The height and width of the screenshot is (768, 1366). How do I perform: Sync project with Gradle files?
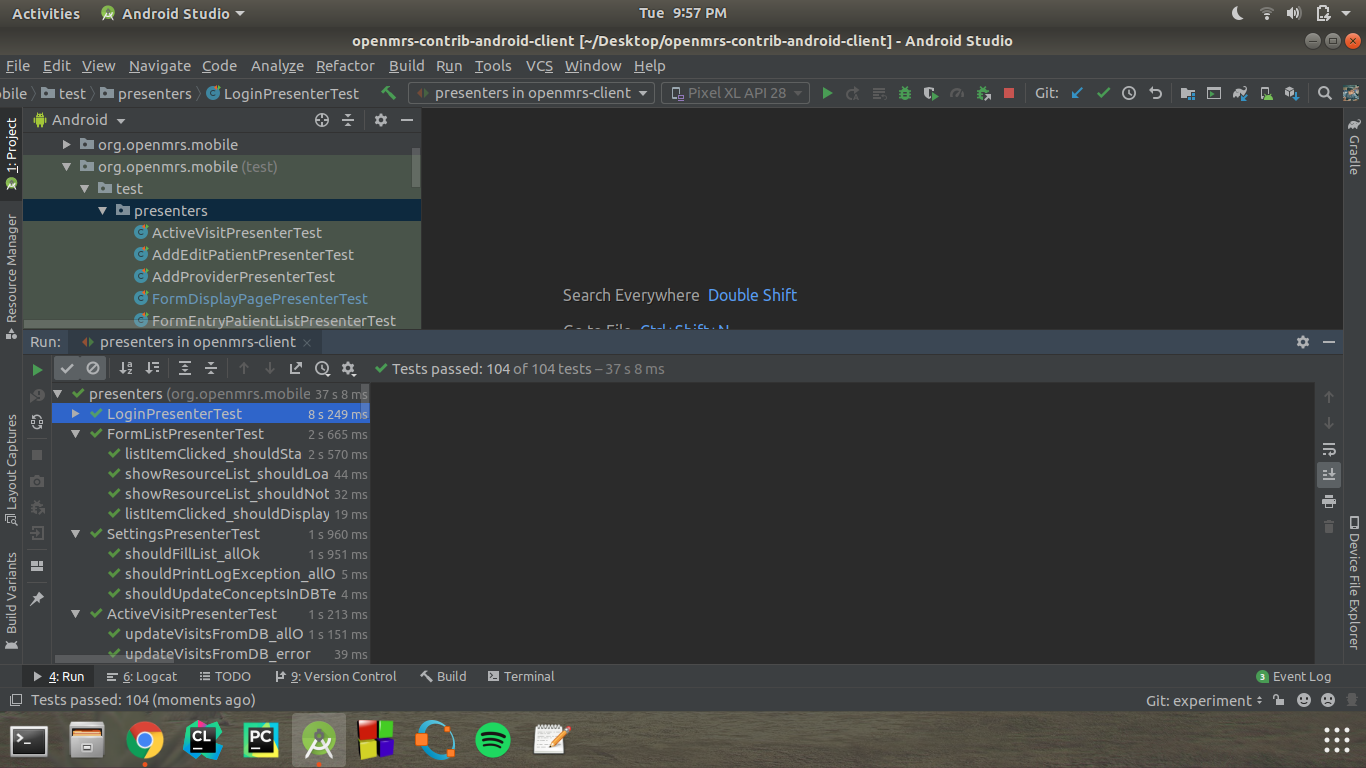(1240, 93)
